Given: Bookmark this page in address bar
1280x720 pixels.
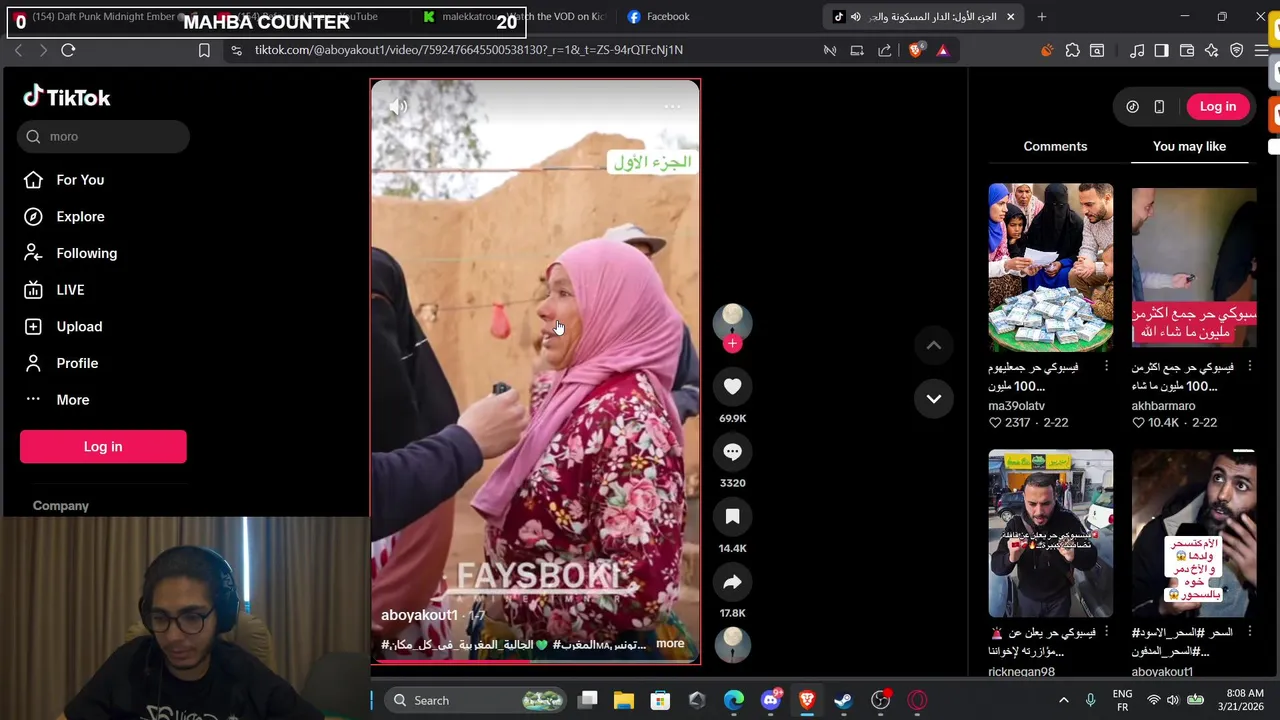Looking at the screenshot, I should 204,50.
